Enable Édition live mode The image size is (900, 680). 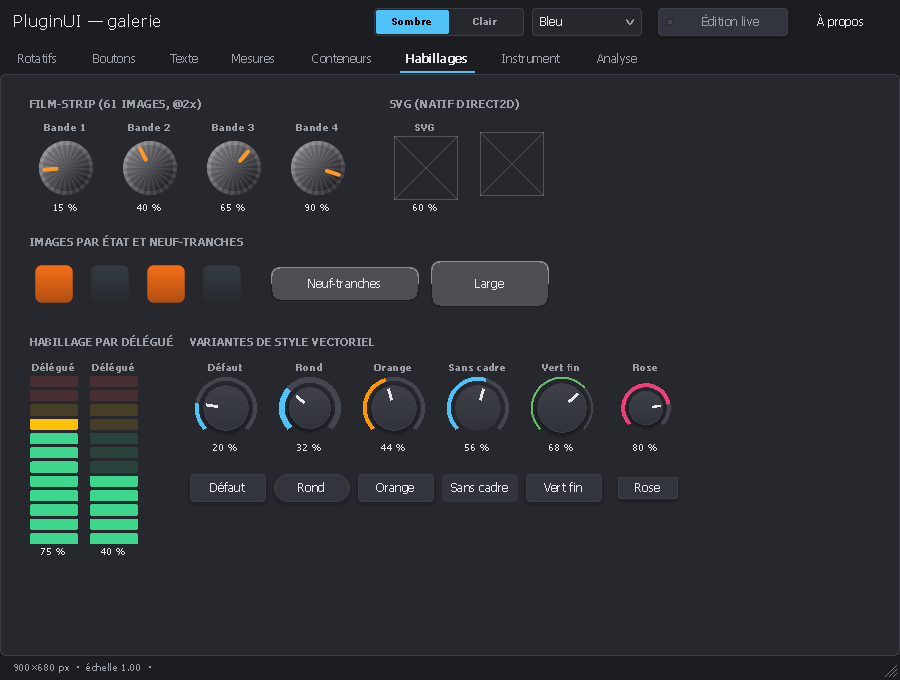point(723,22)
